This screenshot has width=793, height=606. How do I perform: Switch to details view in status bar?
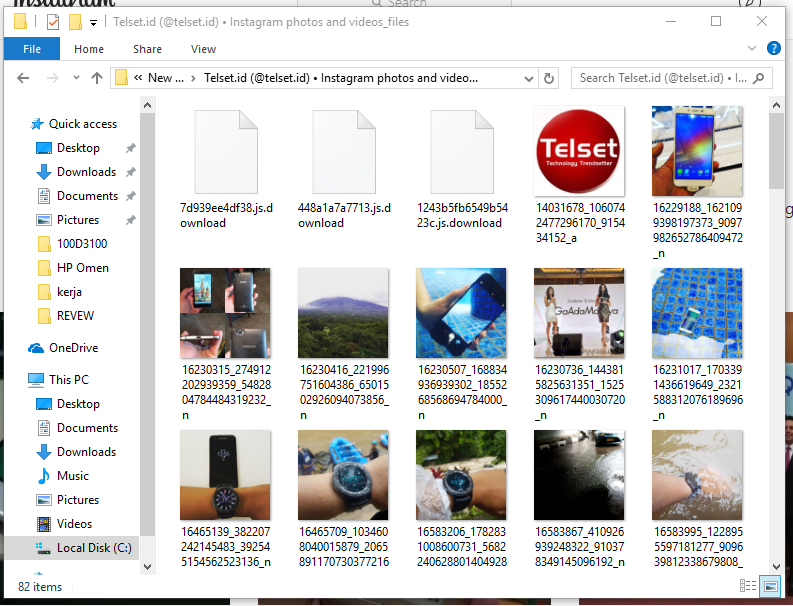[x=748, y=586]
